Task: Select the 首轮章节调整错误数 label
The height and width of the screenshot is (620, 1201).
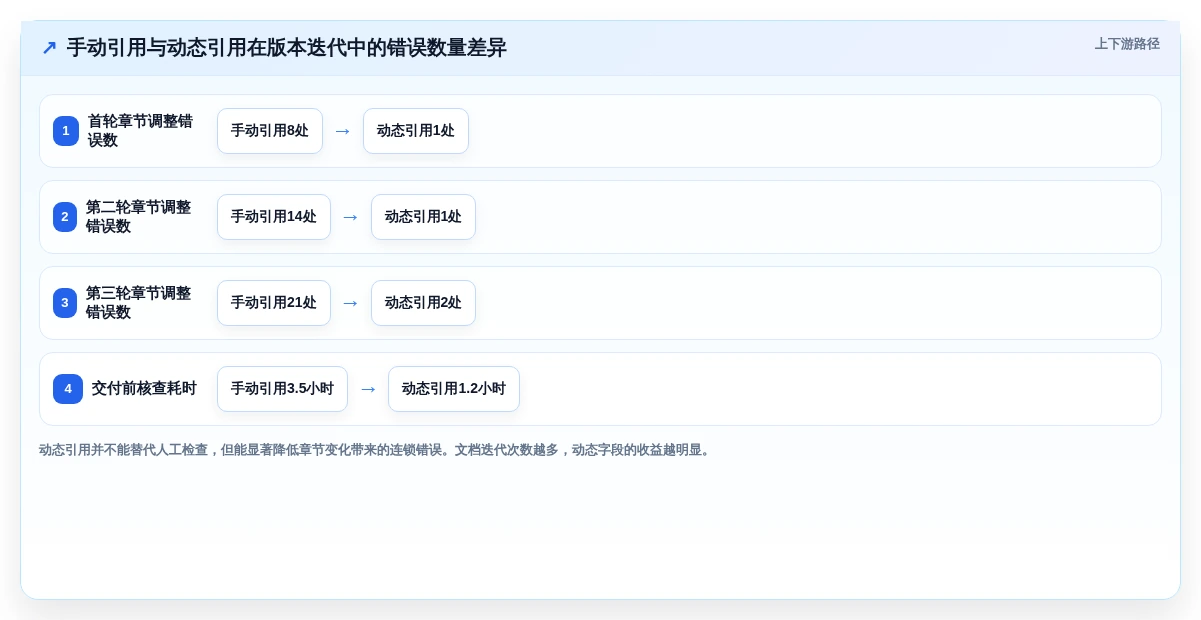Action: point(140,131)
